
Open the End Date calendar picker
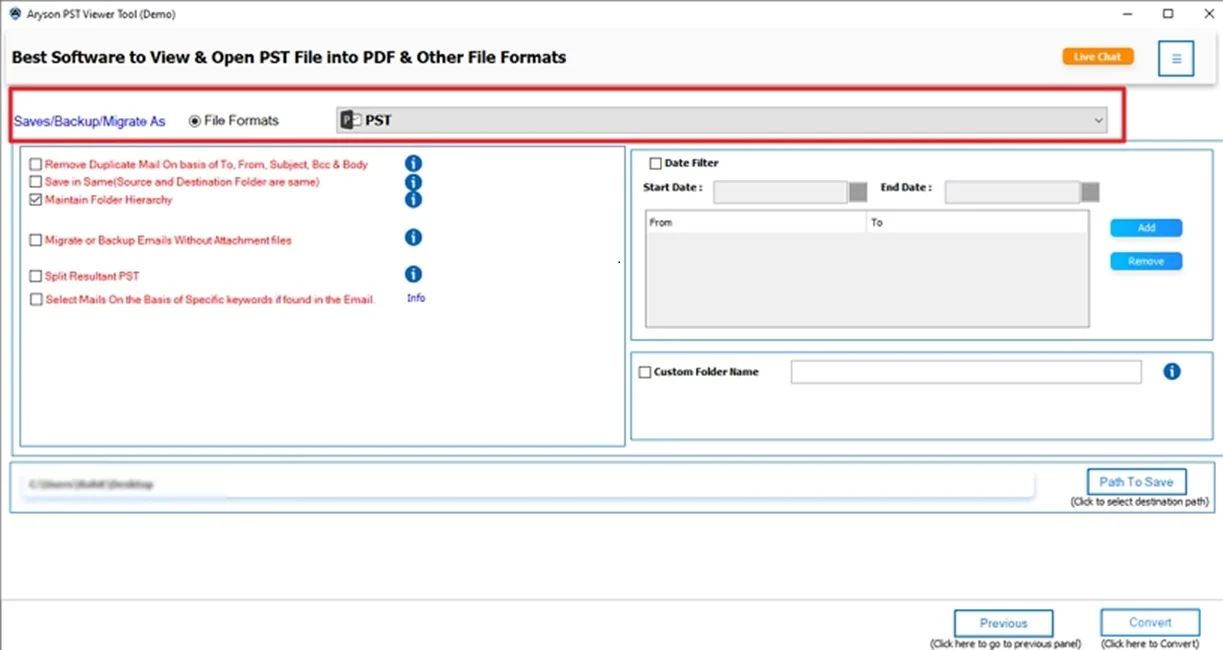(1090, 192)
